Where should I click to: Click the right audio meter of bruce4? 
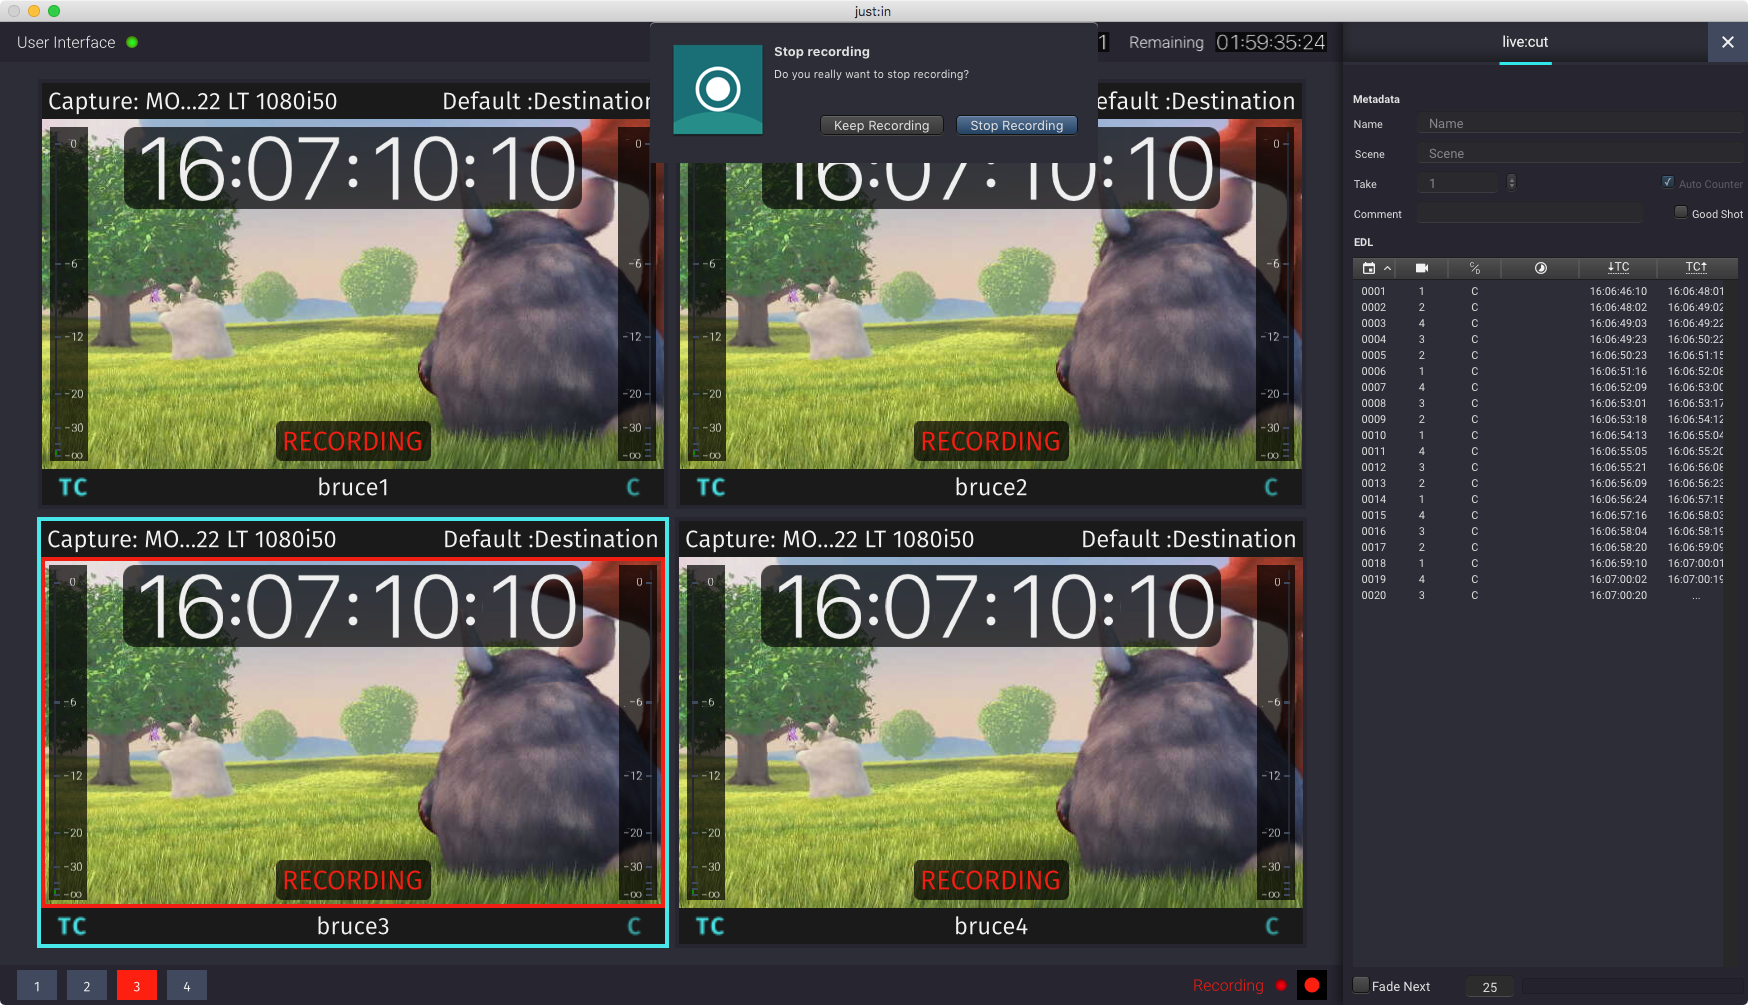click(1275, 732)
